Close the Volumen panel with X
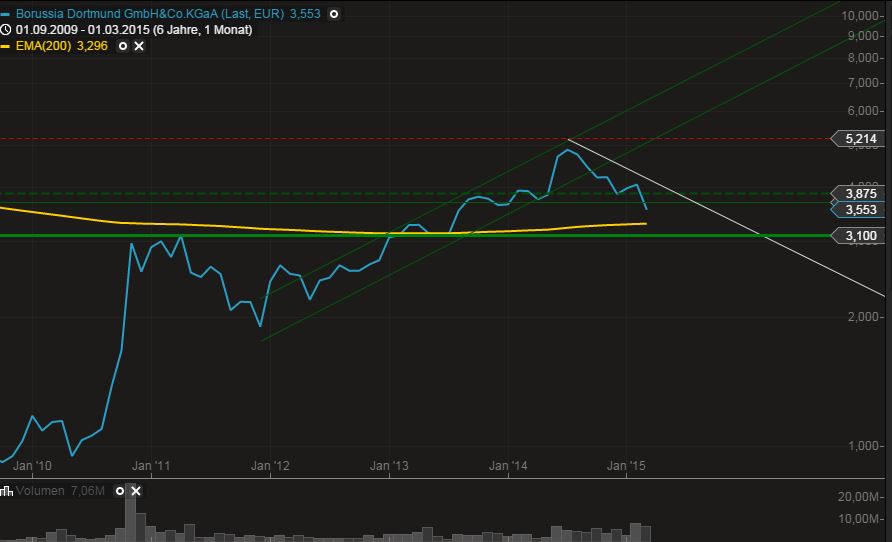The height and width of the screenshot is (542, 892). tap(135, 491)
